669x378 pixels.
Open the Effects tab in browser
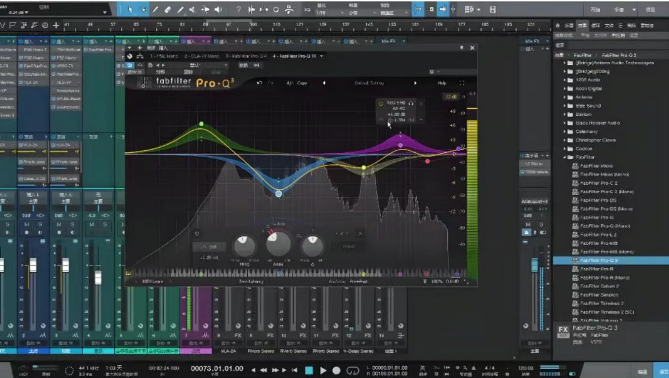point(582,26)
